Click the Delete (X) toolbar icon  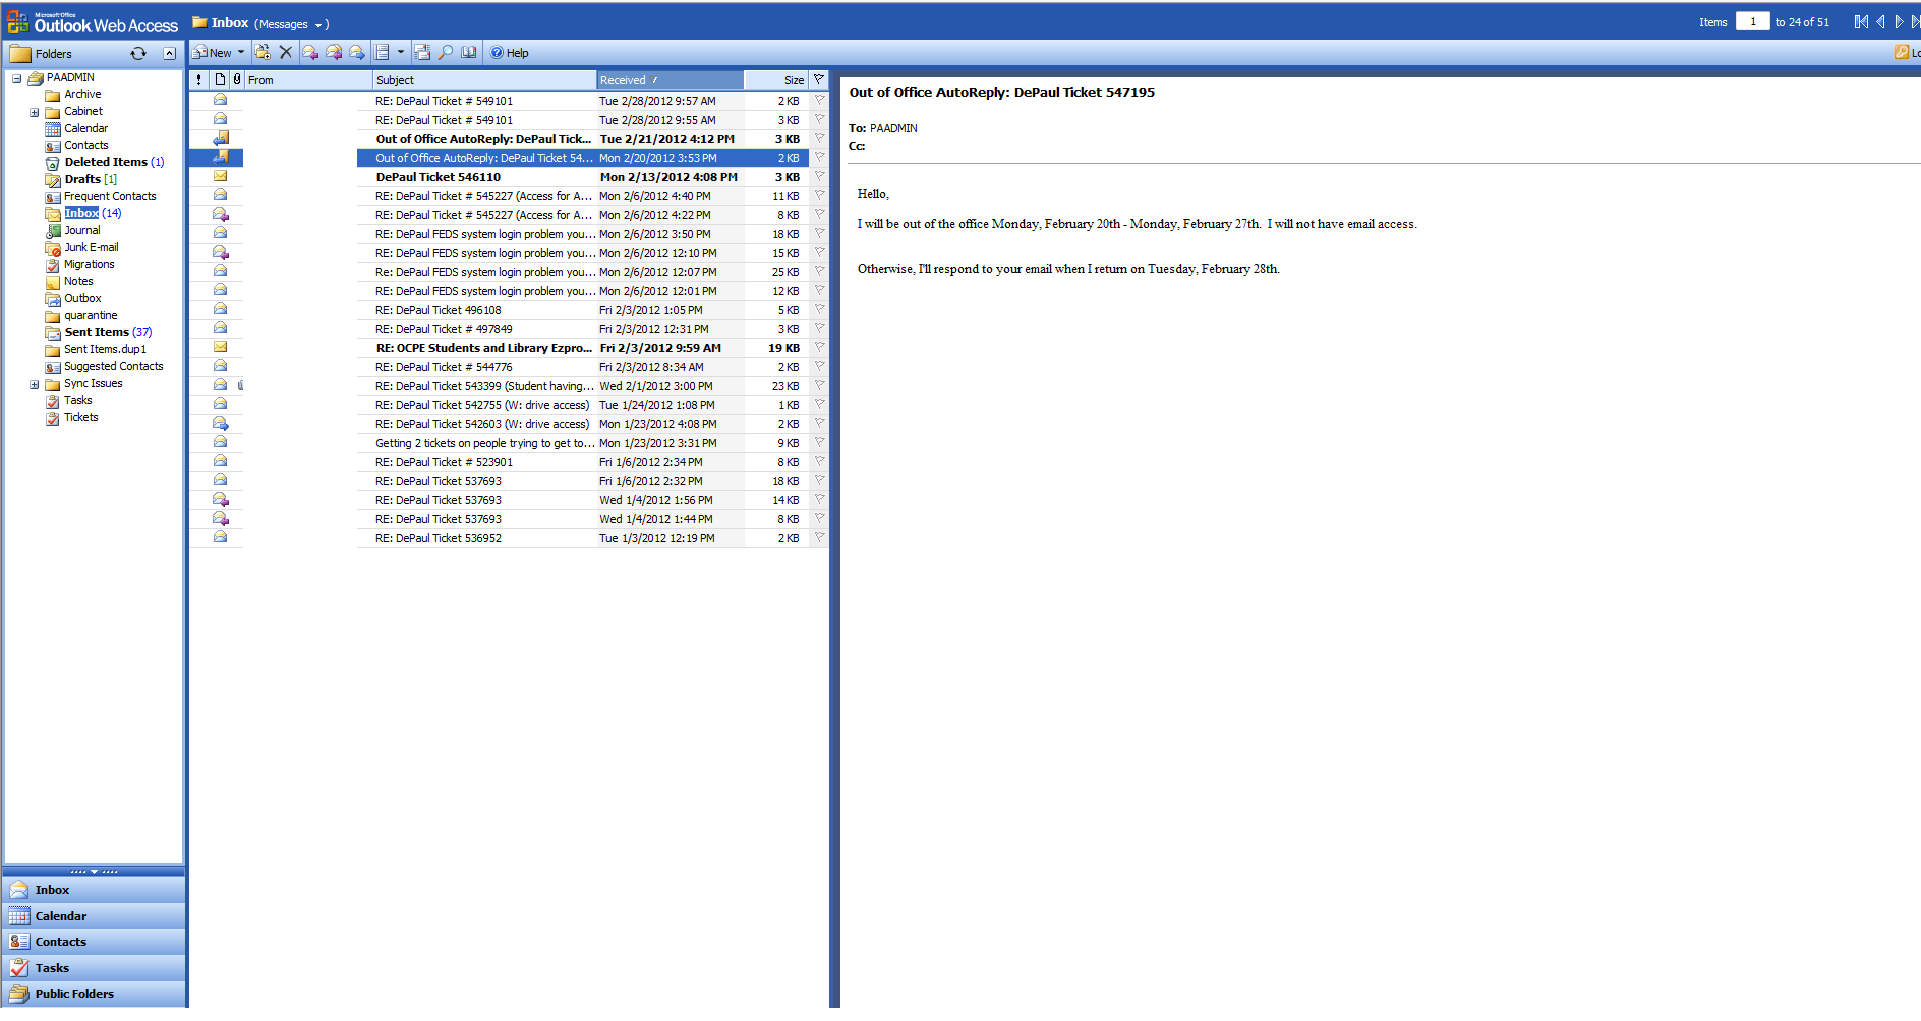coord(286,53)
